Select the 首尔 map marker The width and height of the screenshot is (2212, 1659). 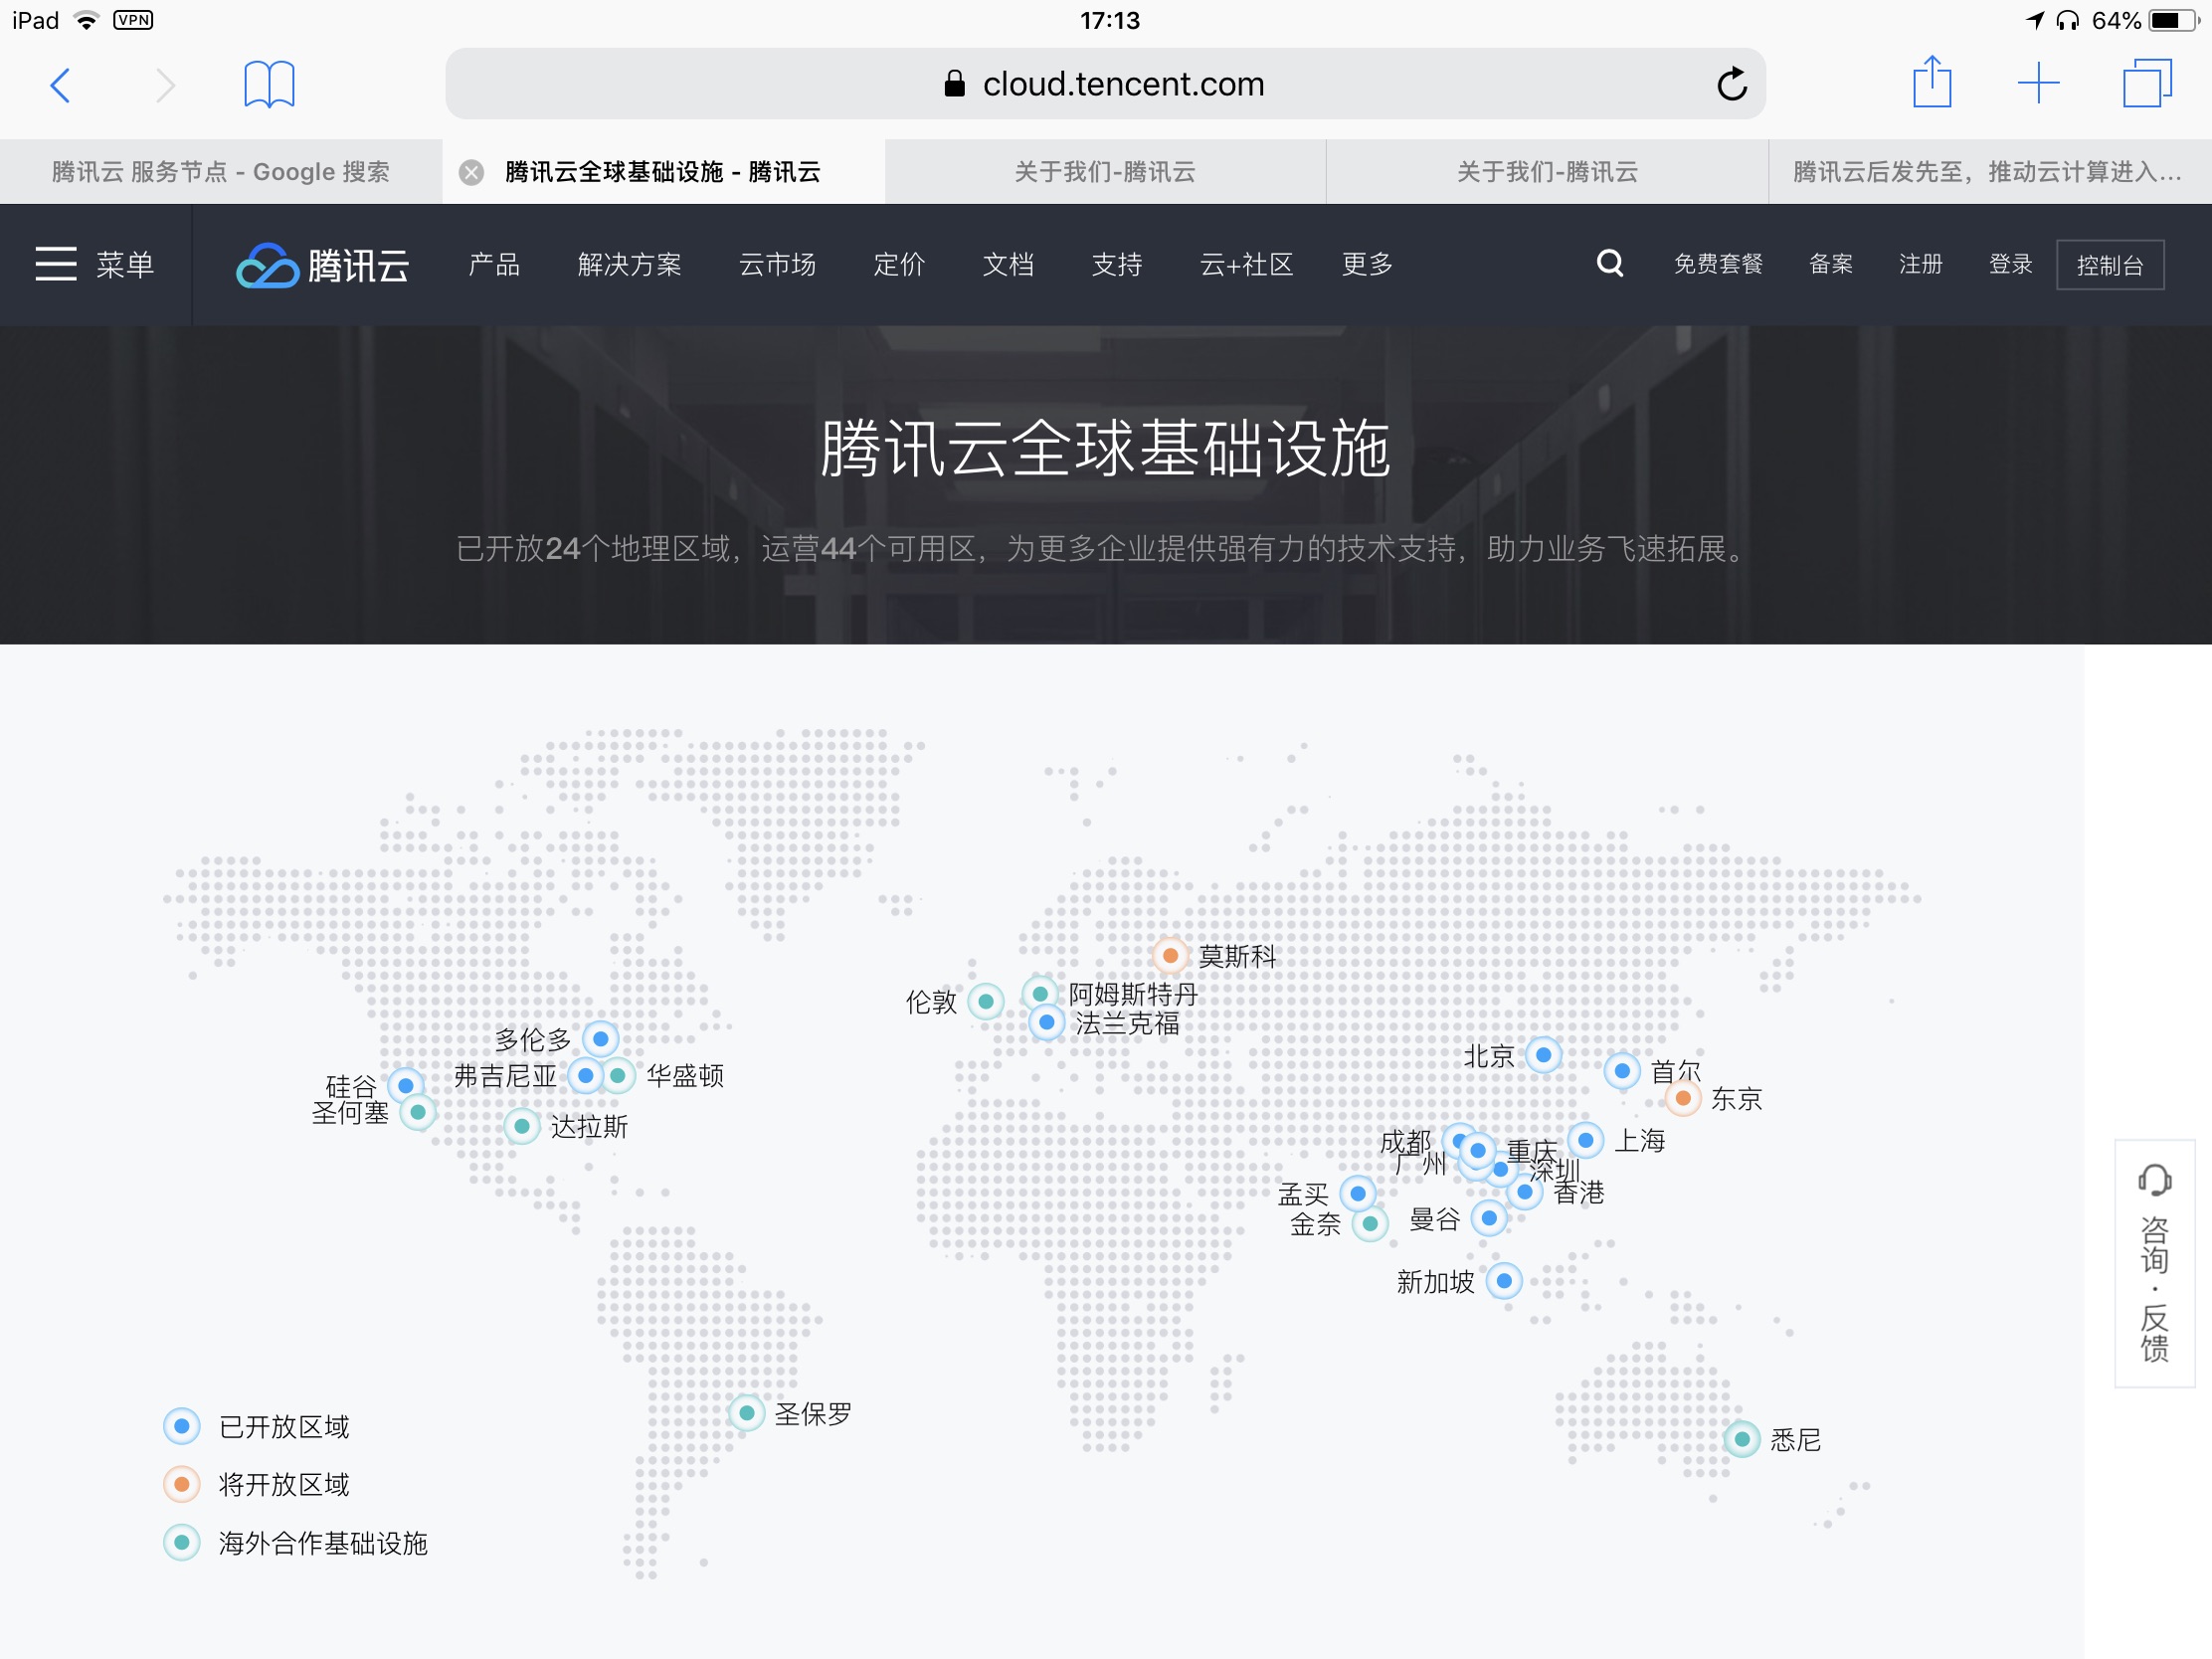1622,1072
